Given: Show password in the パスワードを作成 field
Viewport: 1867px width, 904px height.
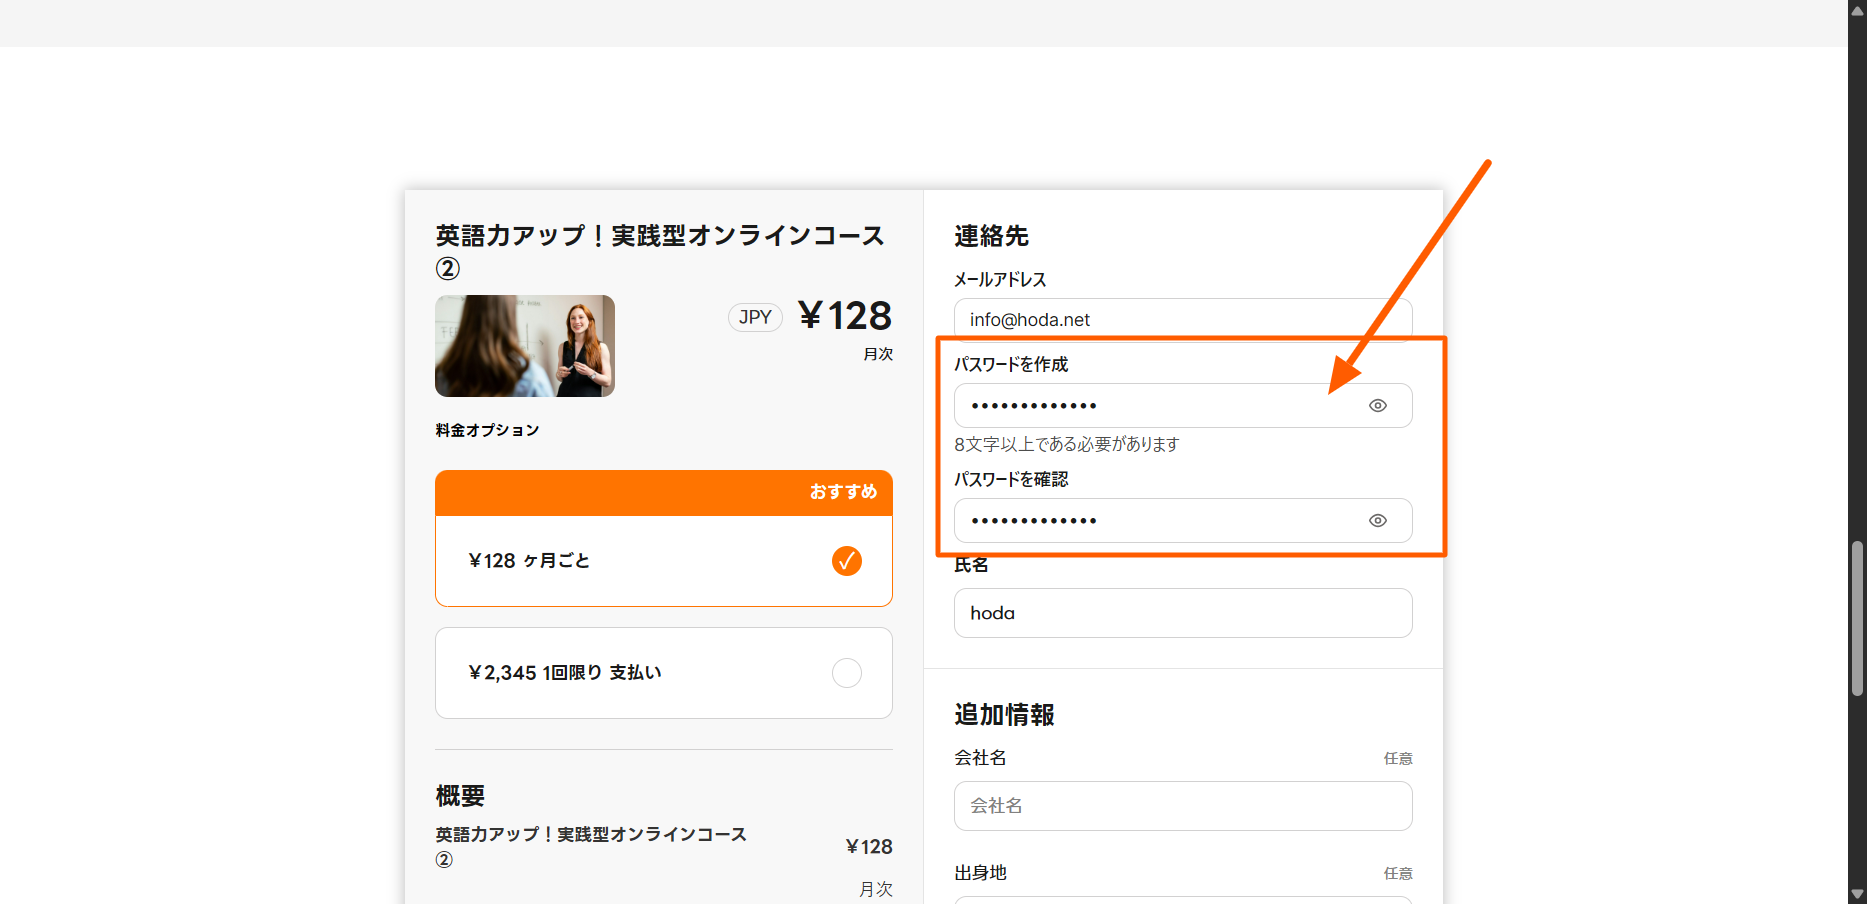Looking at the screenshot, I should (1377, 406).
